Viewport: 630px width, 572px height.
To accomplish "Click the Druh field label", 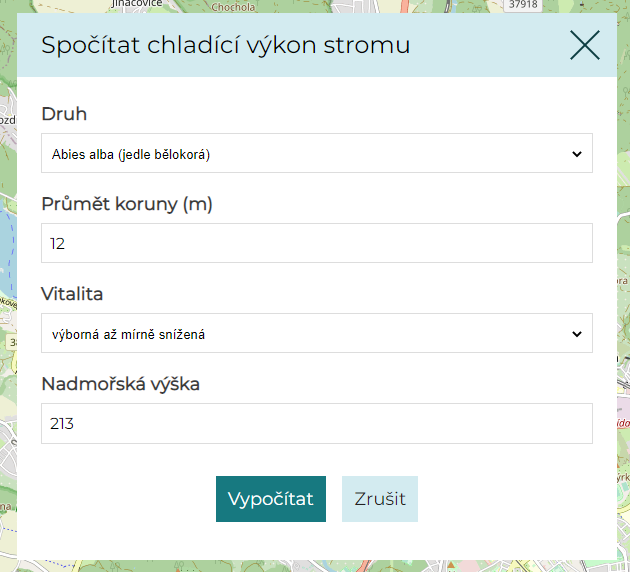I will (x=64, y=114).
